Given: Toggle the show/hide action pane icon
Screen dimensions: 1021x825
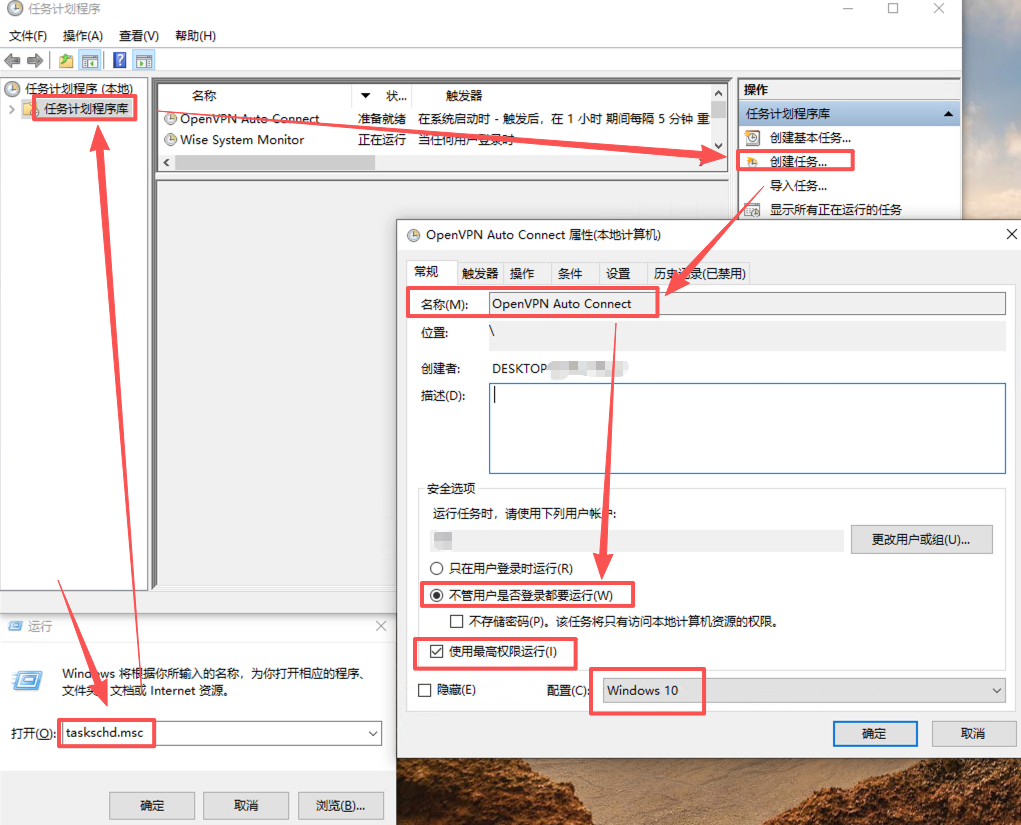Looking at the screenshot, I should 144,61.
